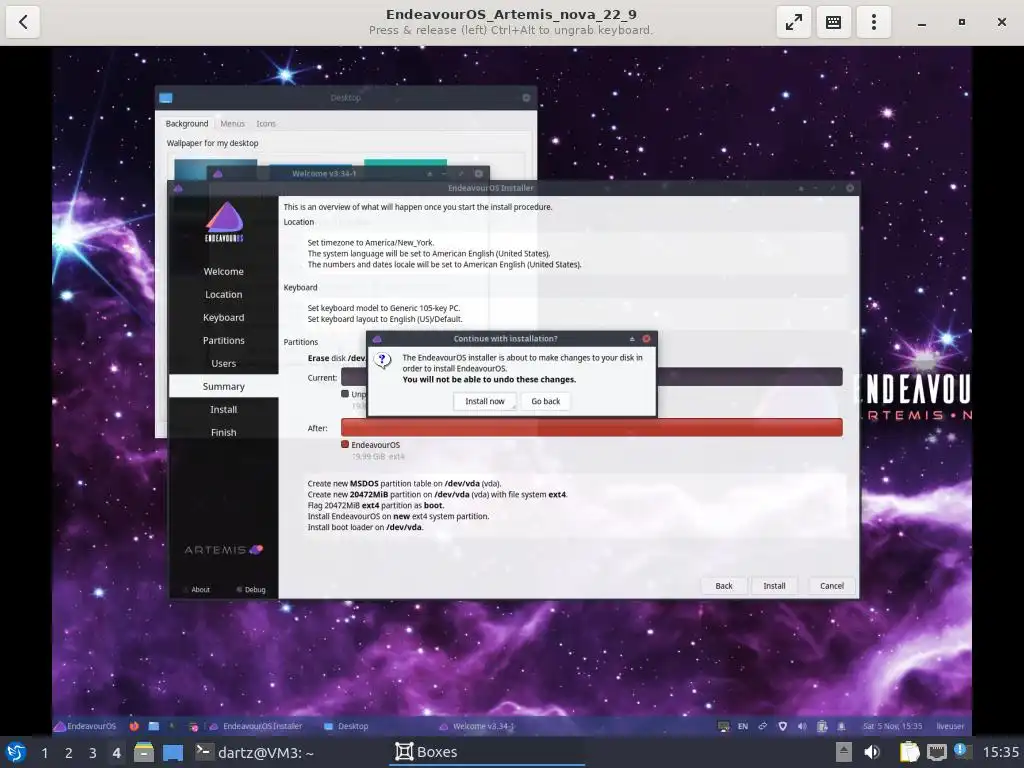Close the Continue with installation dialog
1024x768 pixels.
coord(647,338)
